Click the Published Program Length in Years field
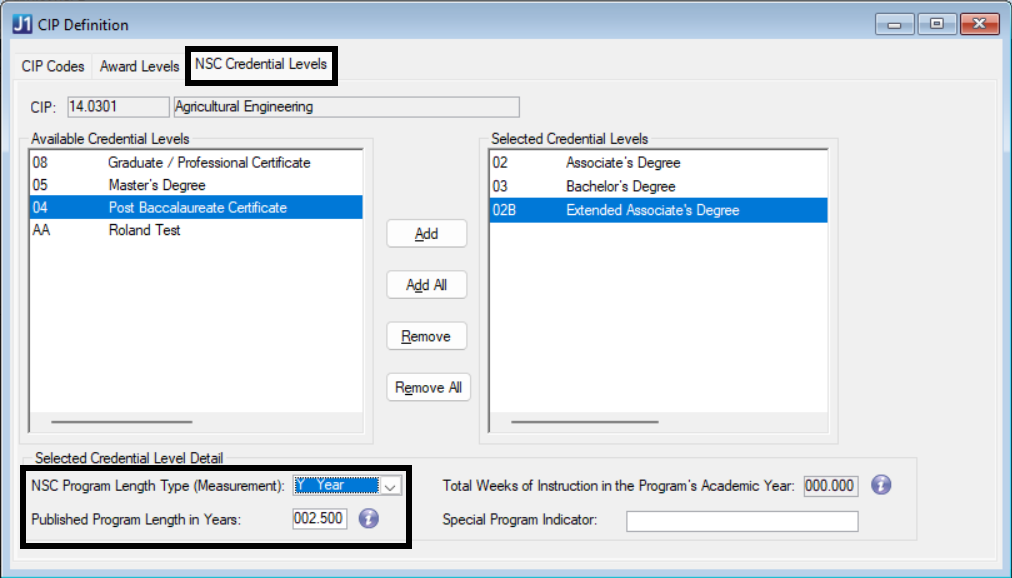This screenshot has height=578, width=1012. [320, 519]
